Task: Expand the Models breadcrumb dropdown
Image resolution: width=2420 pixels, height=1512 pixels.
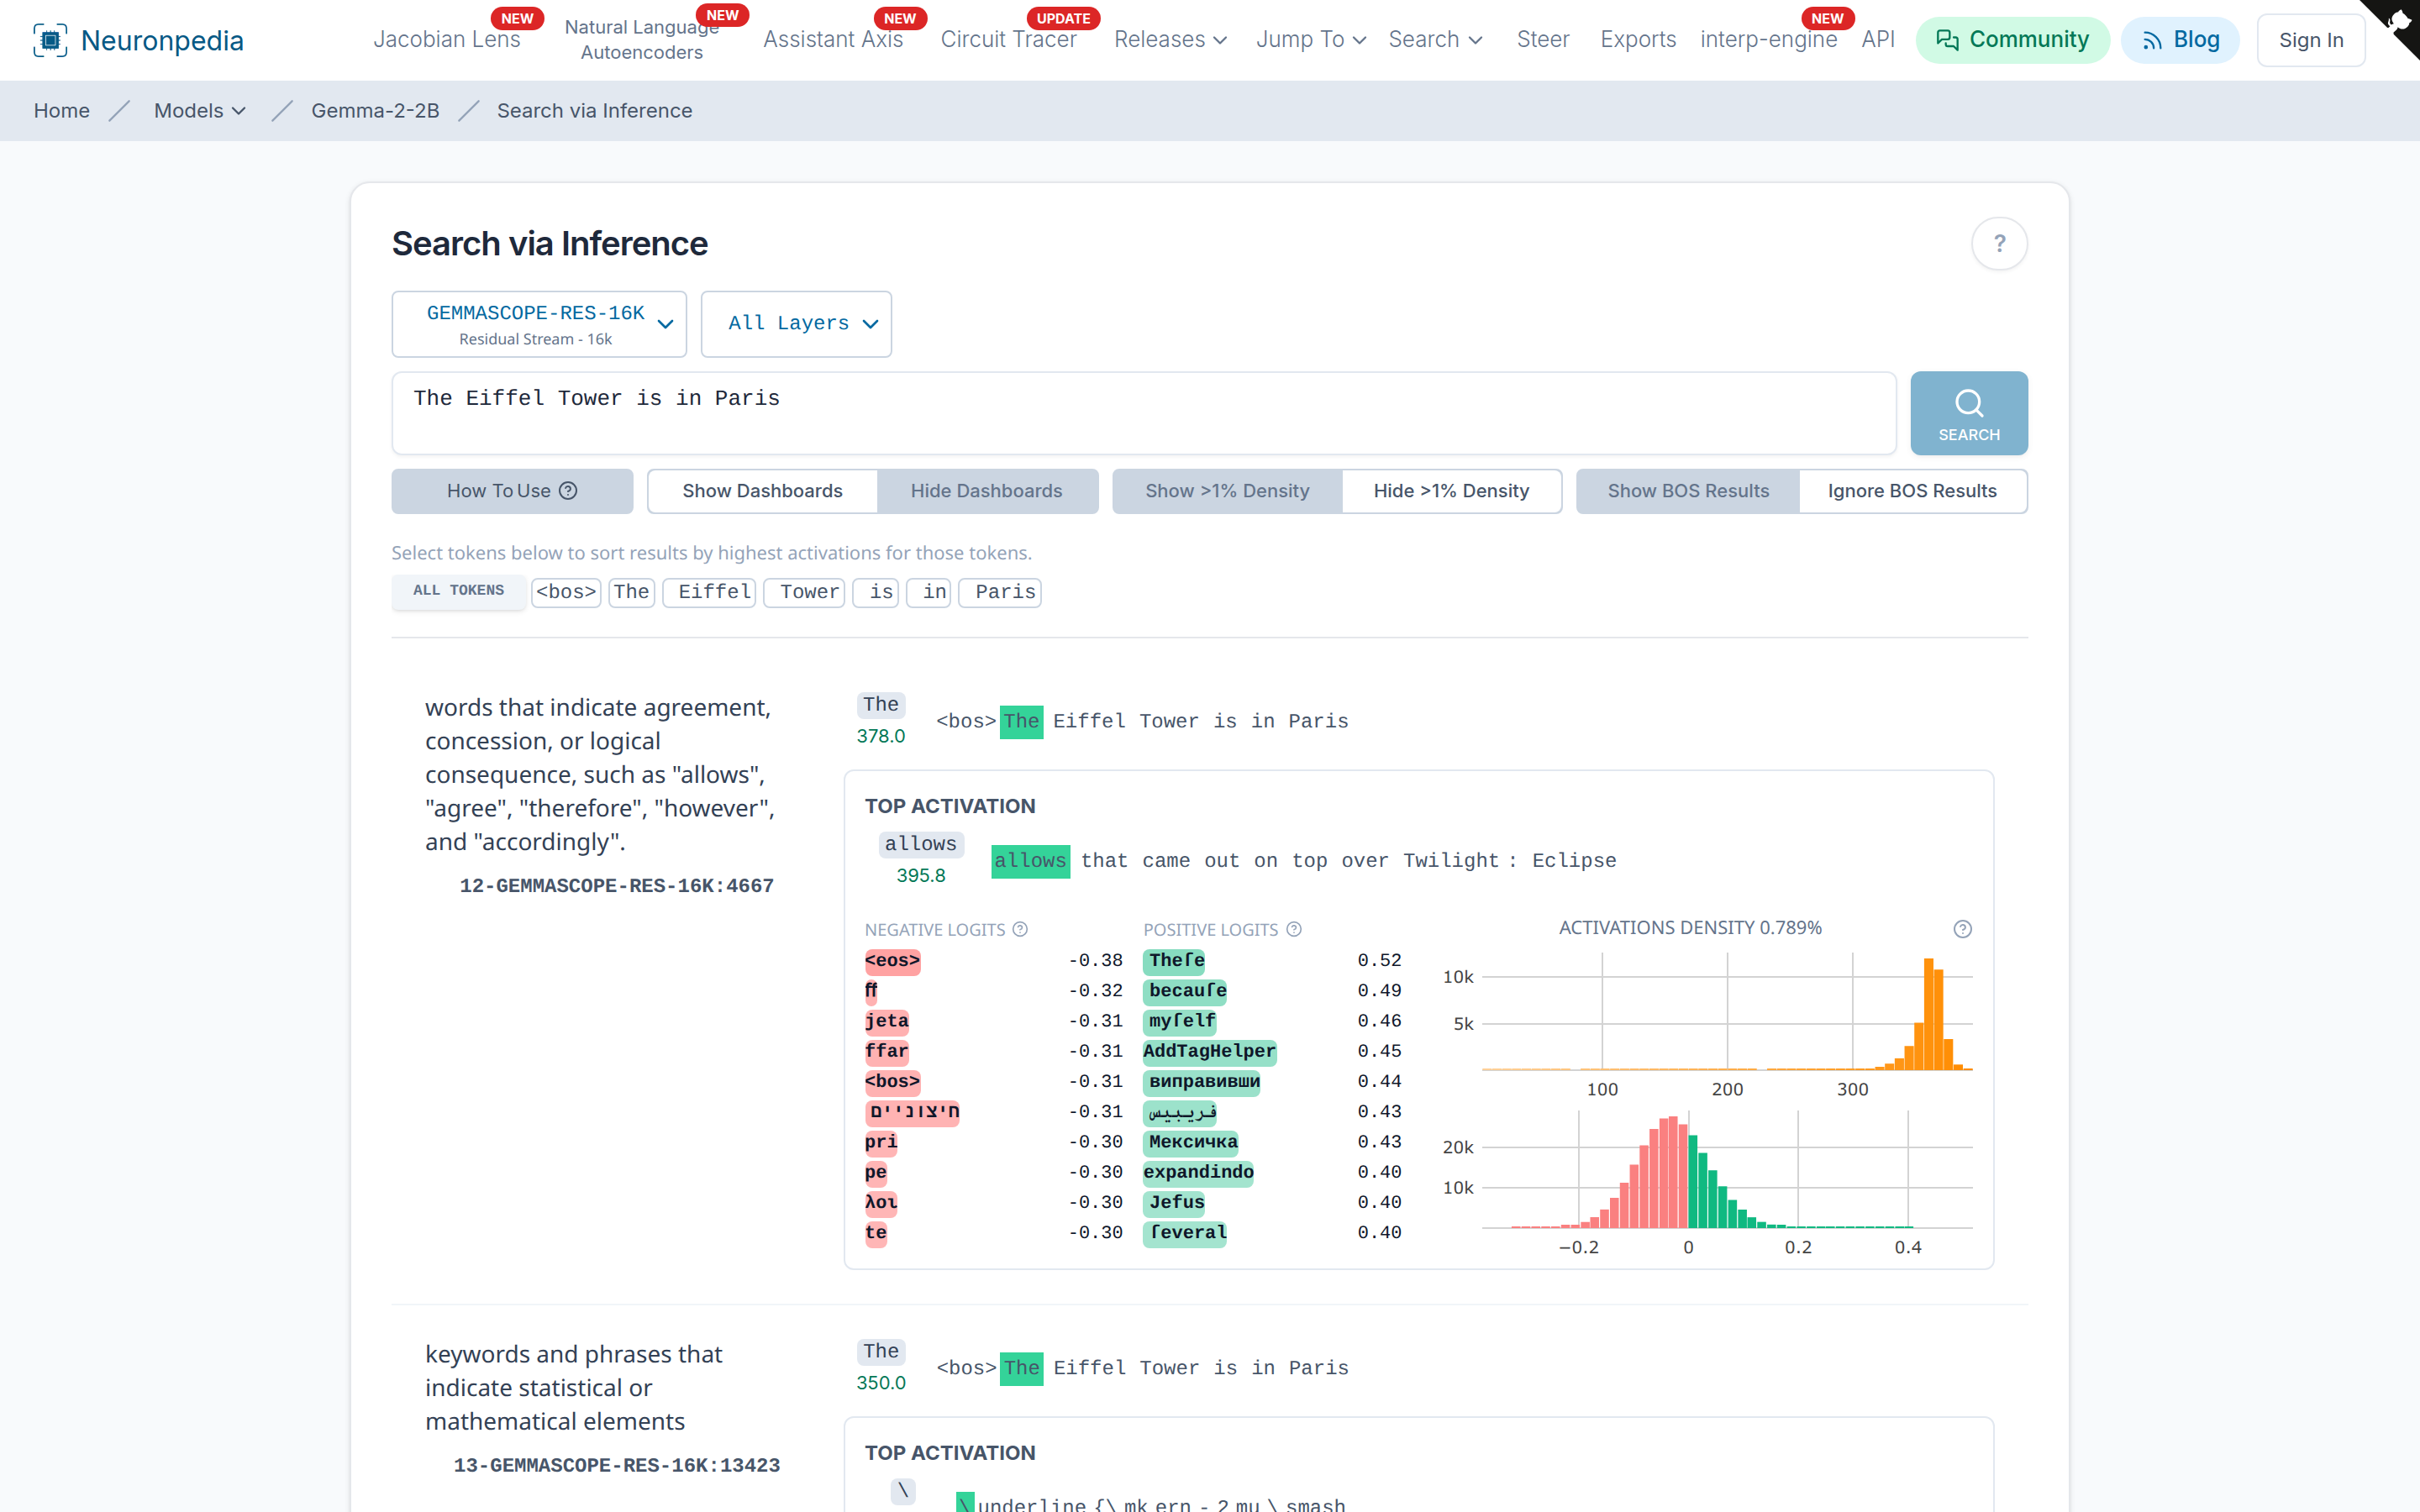Action: (x=199, y=111)
